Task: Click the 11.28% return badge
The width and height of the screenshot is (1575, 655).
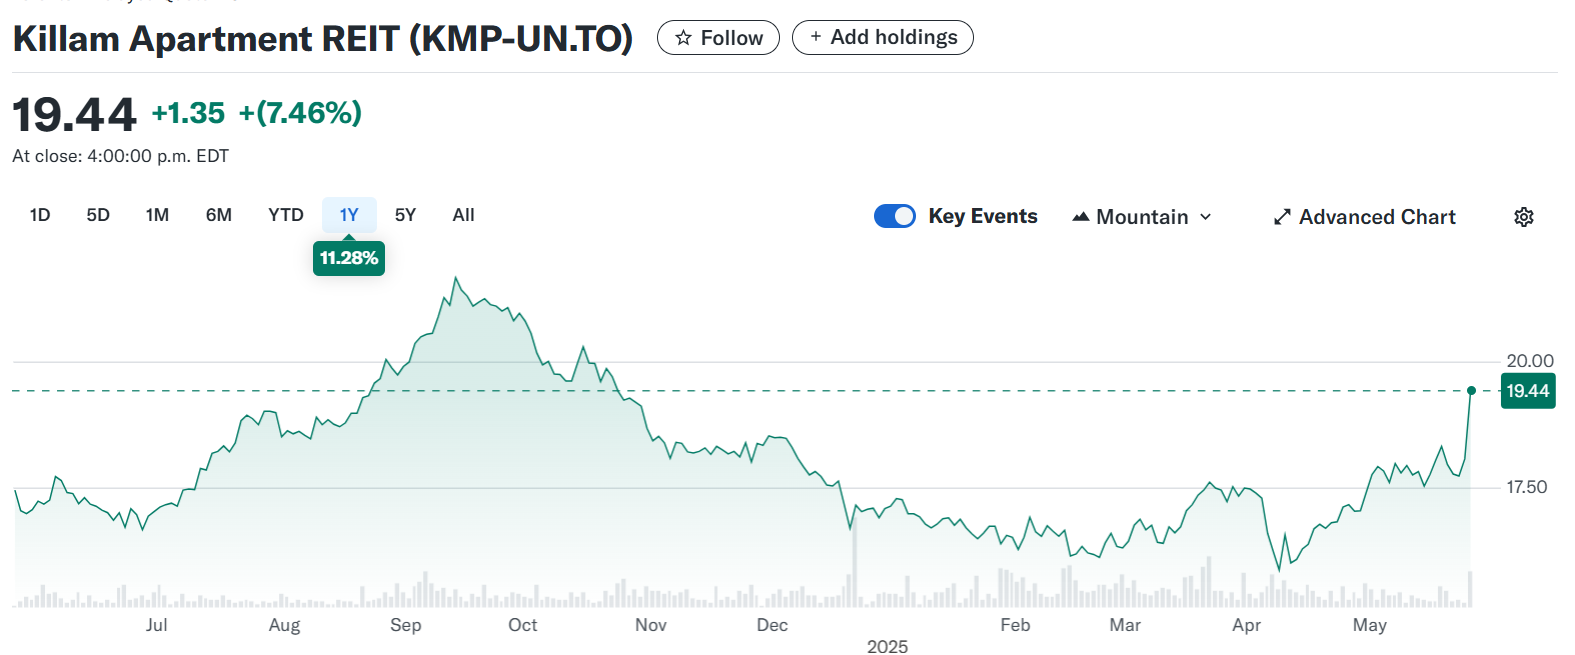Action: [349, 258]
